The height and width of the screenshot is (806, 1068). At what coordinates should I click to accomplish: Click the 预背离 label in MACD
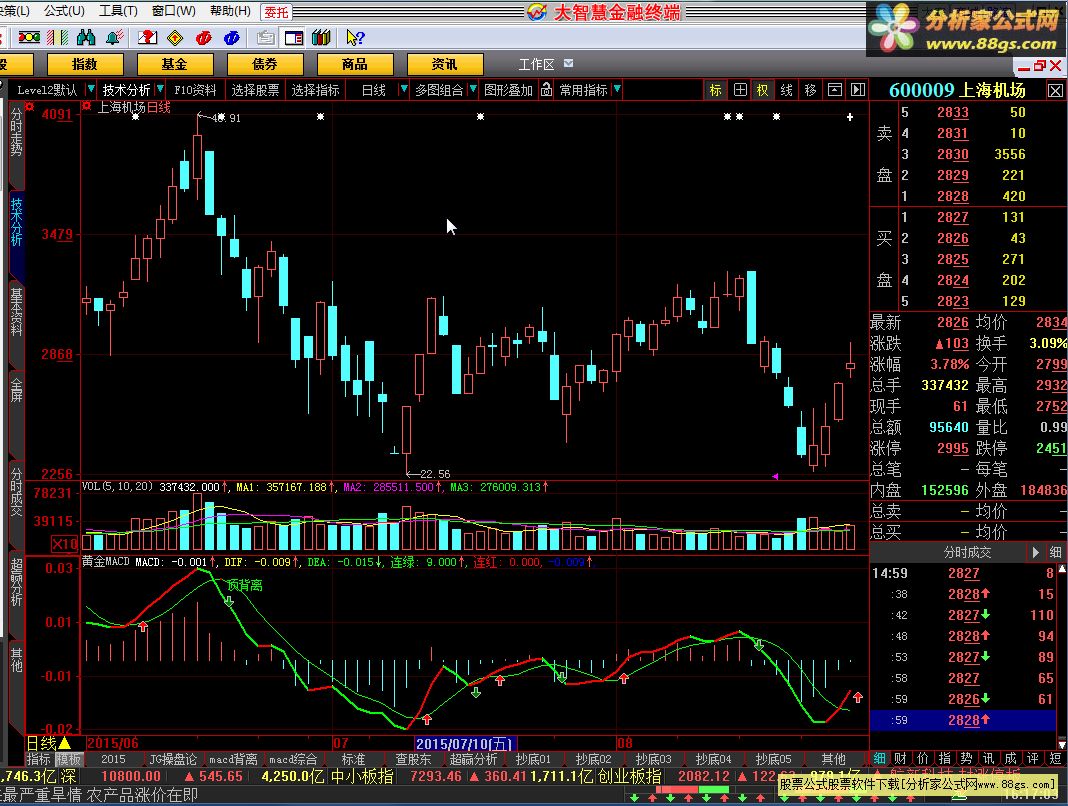tap(245, 585)
